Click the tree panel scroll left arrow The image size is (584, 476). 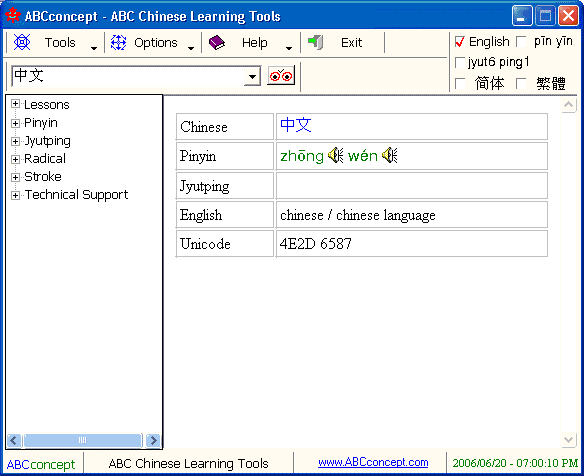tap(14, 440)
